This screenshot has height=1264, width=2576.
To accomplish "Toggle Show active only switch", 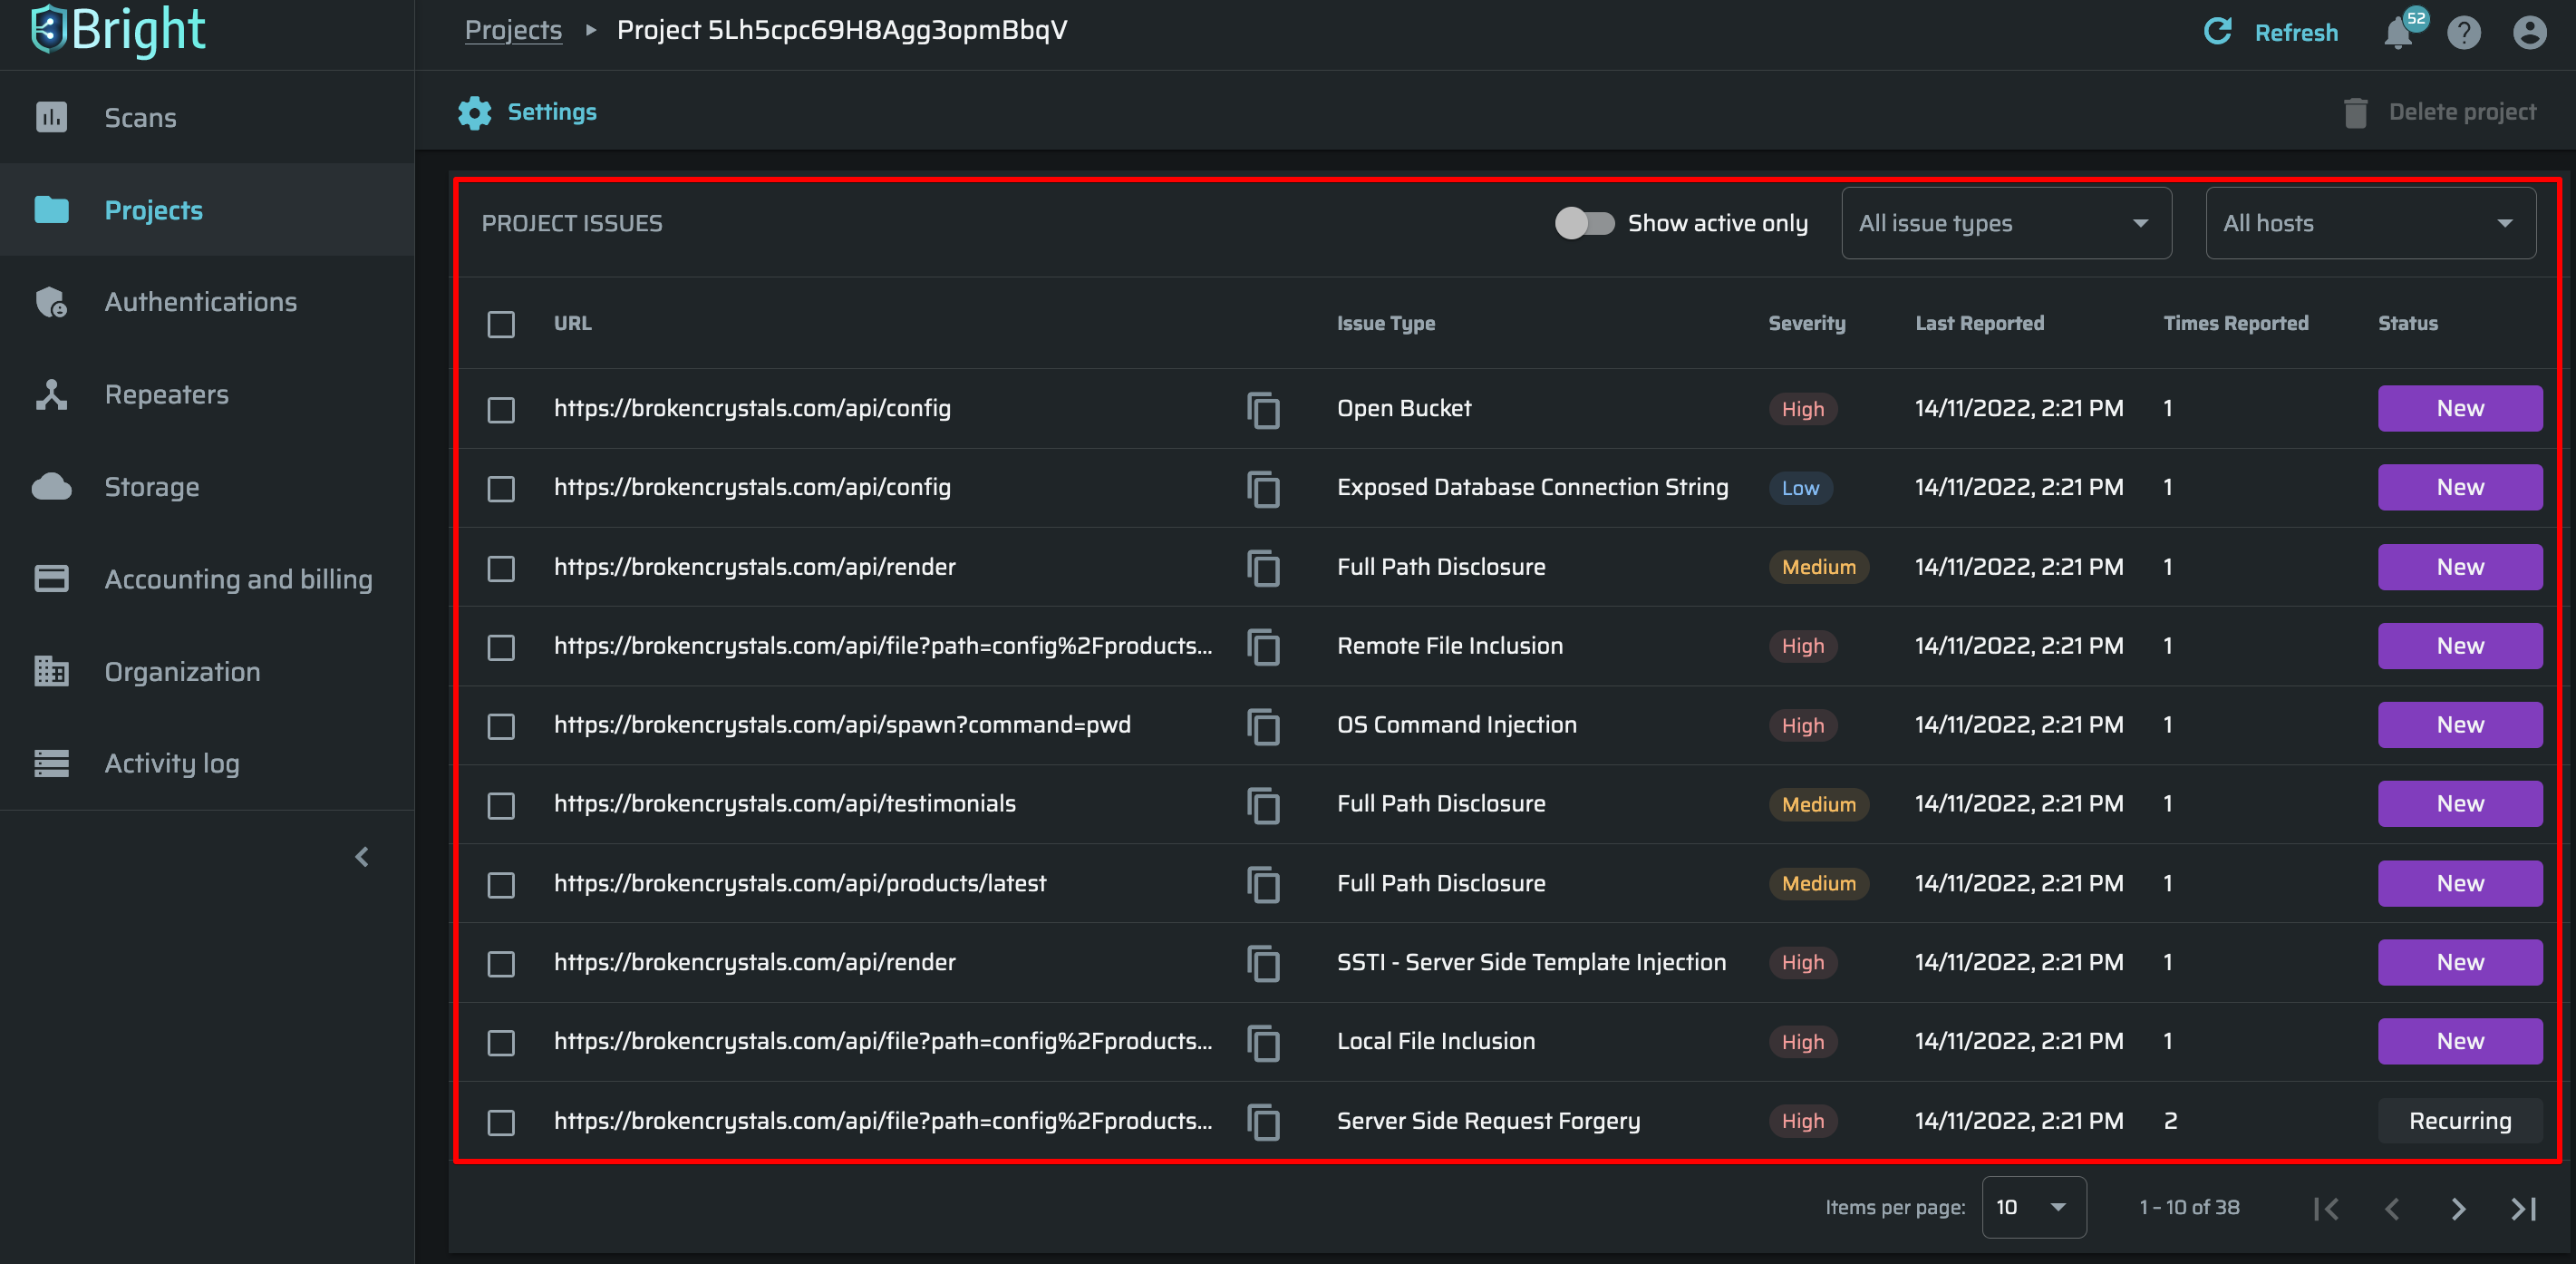I will (1584, 223).
